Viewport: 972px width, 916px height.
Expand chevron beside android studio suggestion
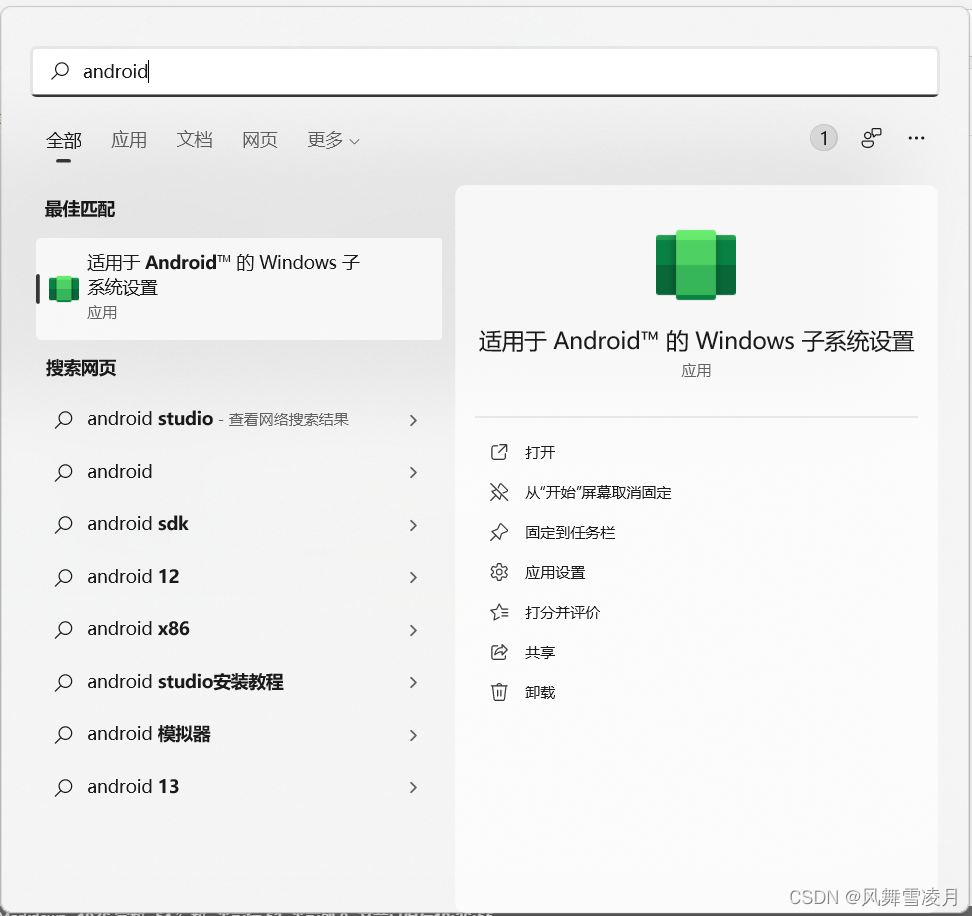(x=413, y=420)
